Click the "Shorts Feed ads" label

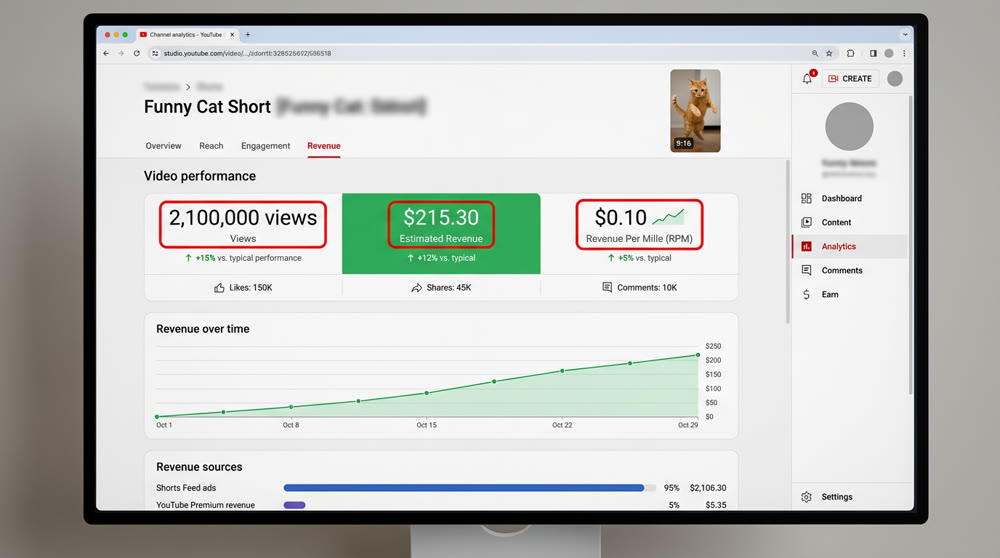[x=186, y=488]
